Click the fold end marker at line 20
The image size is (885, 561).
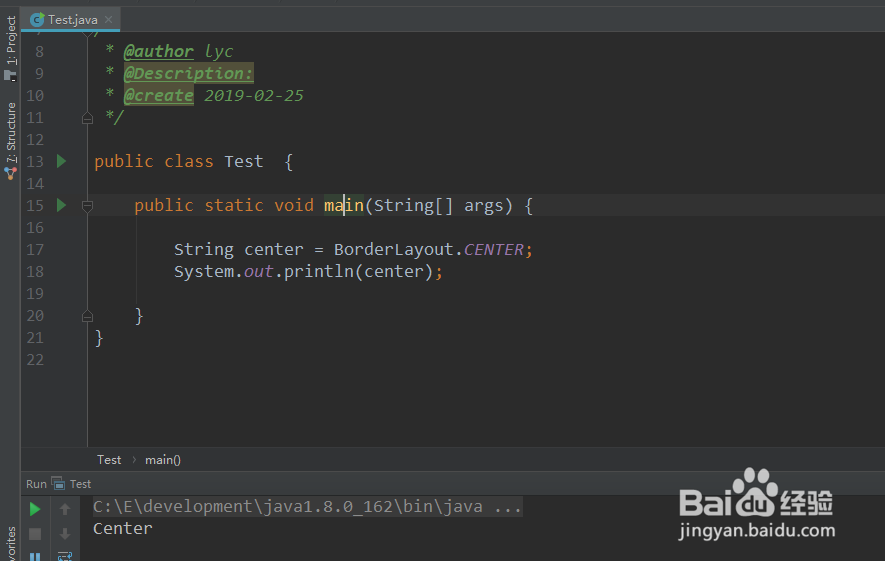click(x=87, y=316)
